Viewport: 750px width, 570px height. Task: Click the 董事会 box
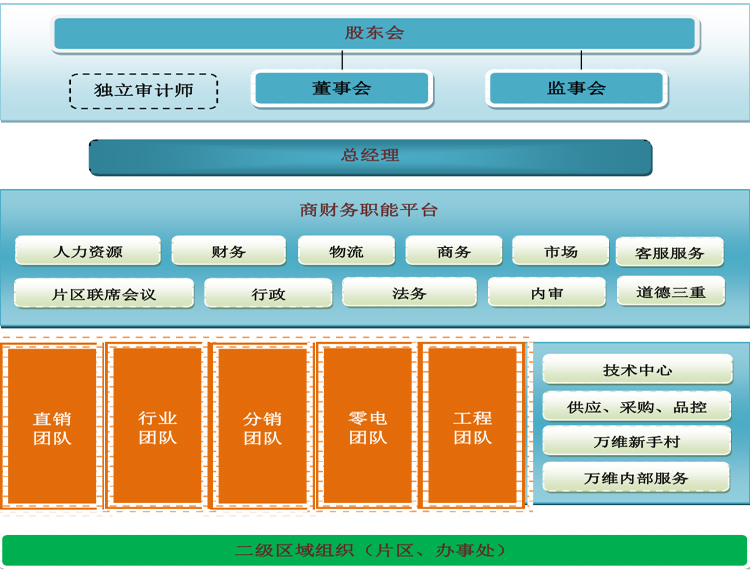(341, 88)
